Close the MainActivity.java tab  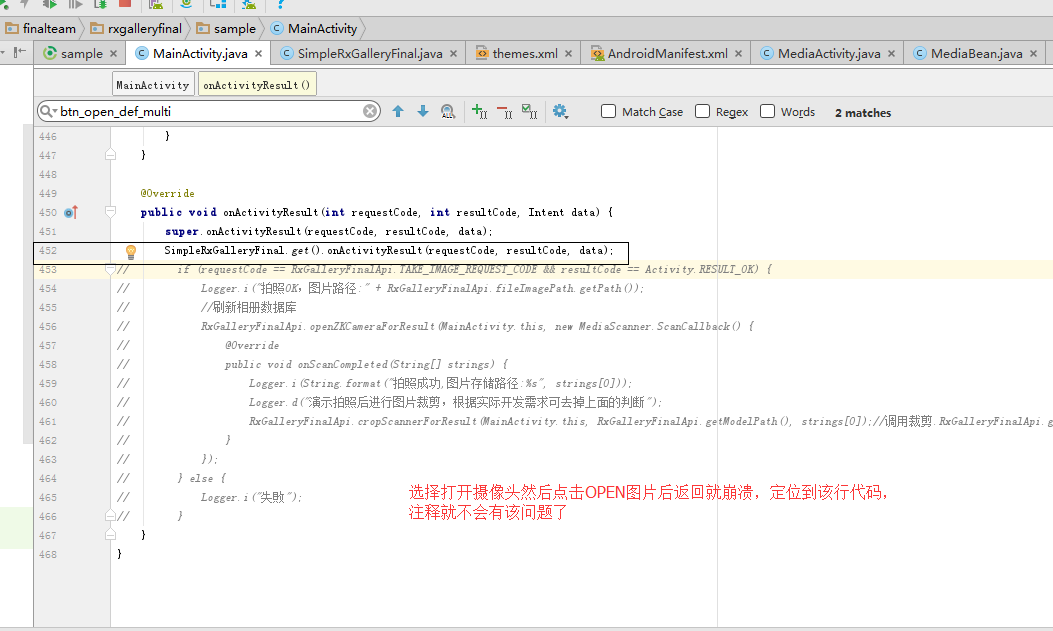[259, 54]
